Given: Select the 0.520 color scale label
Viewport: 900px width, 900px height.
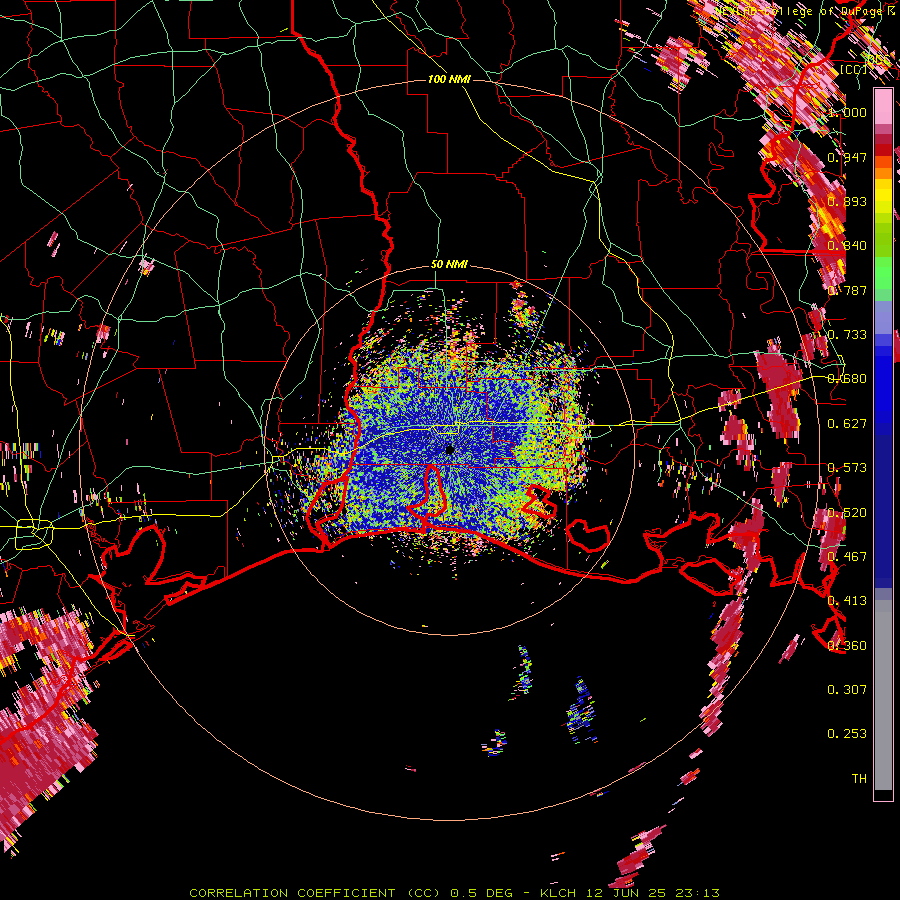Looking at the screenshot, I should [847, 513].
